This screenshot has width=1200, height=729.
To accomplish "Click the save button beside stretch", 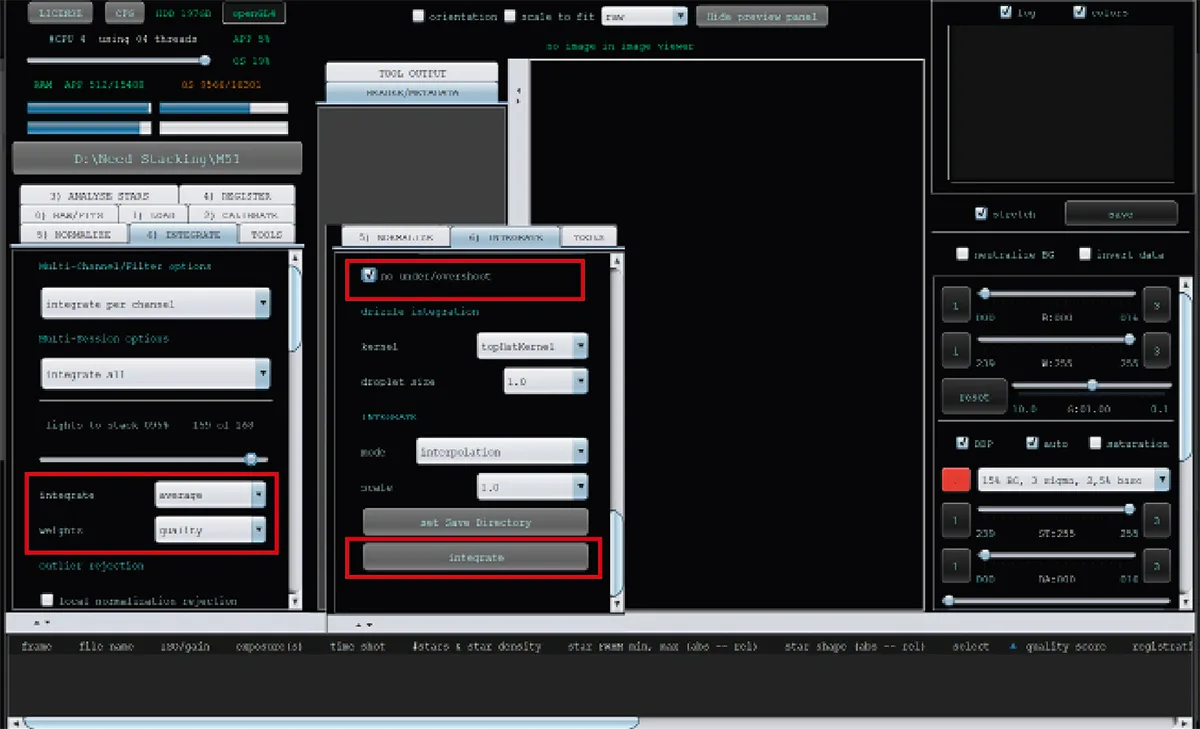I will click(x=1121, y=214).
